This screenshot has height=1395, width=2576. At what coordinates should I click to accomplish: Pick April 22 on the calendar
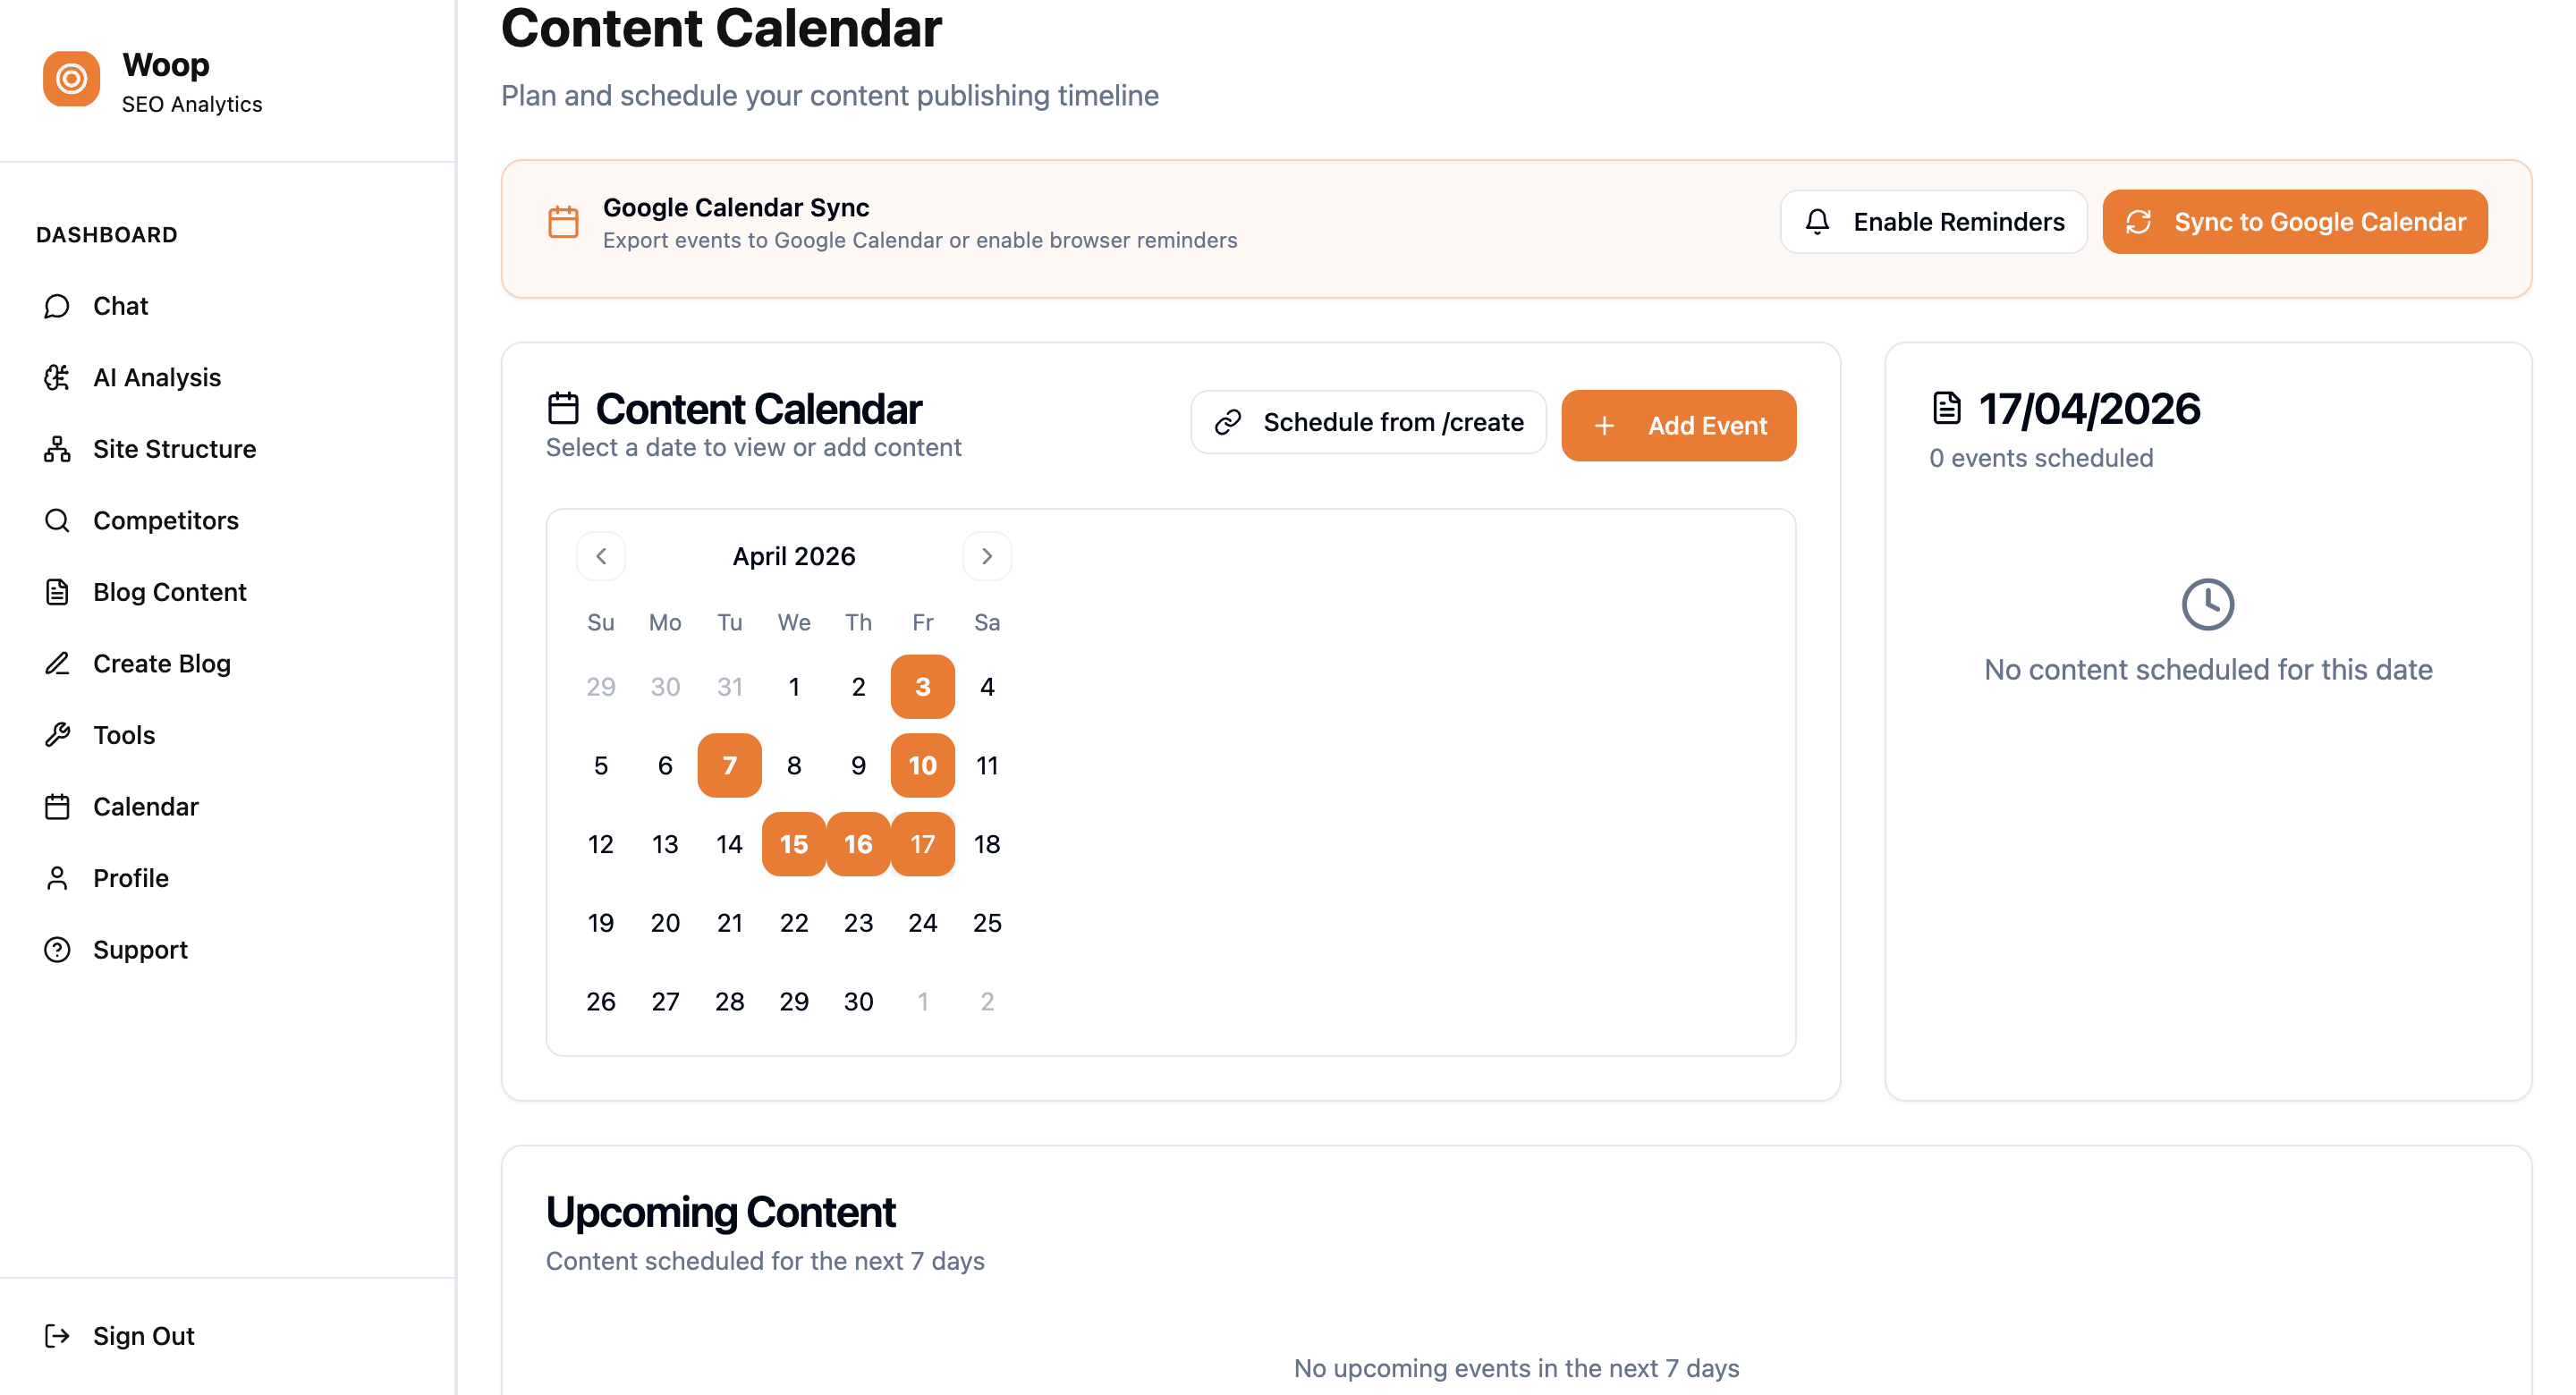pos(794,923)
